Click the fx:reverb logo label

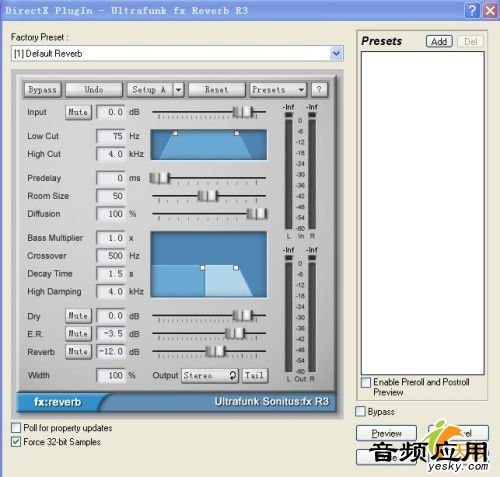pyautogui.click(x=57, y=402)
